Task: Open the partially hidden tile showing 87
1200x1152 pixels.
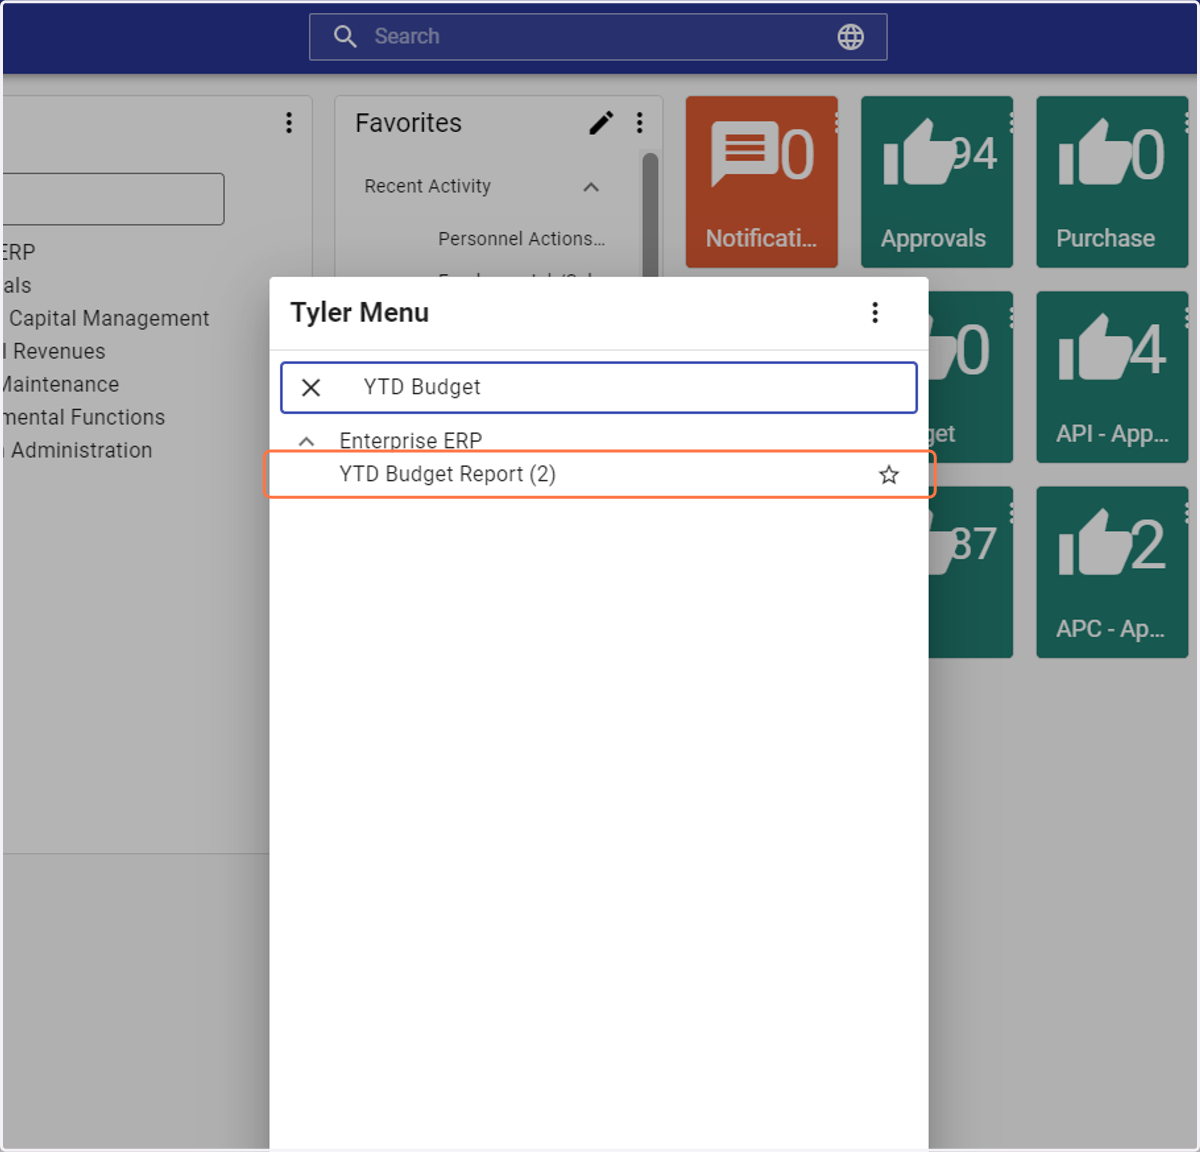Action: [971, 572]
